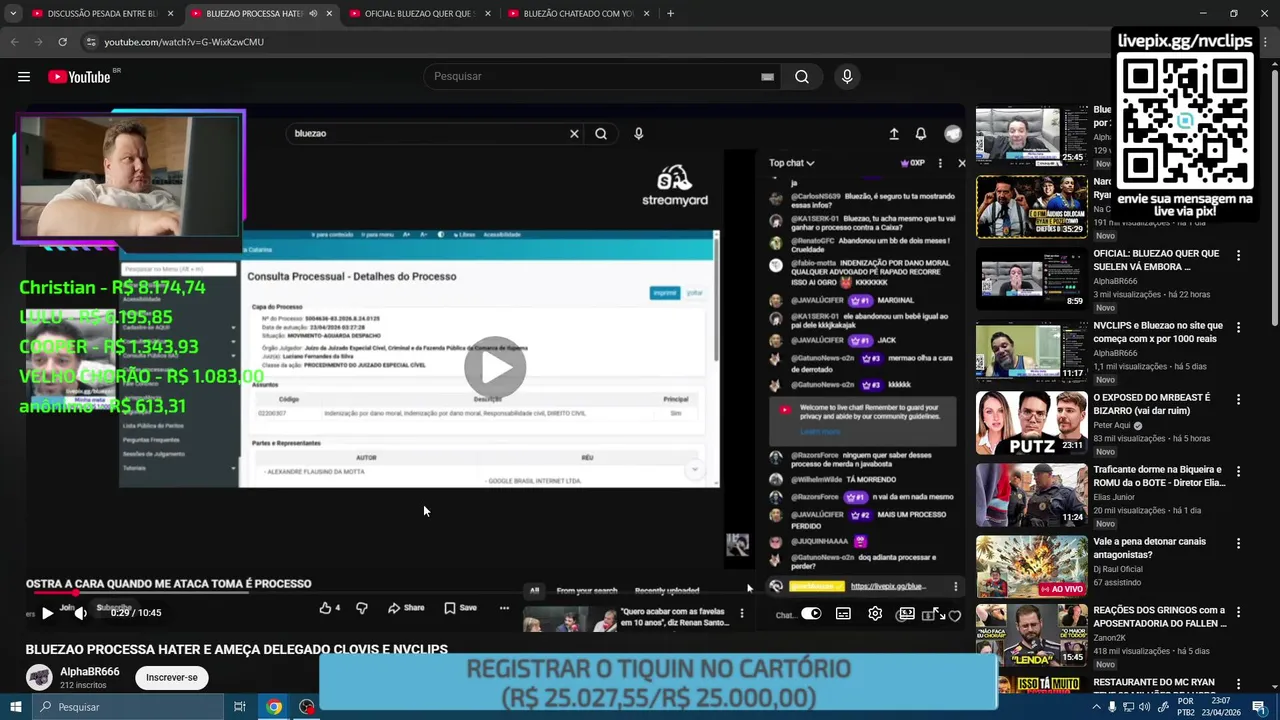
Task: Toggle the autoplay switch in player controls
Action: [811, 614]
